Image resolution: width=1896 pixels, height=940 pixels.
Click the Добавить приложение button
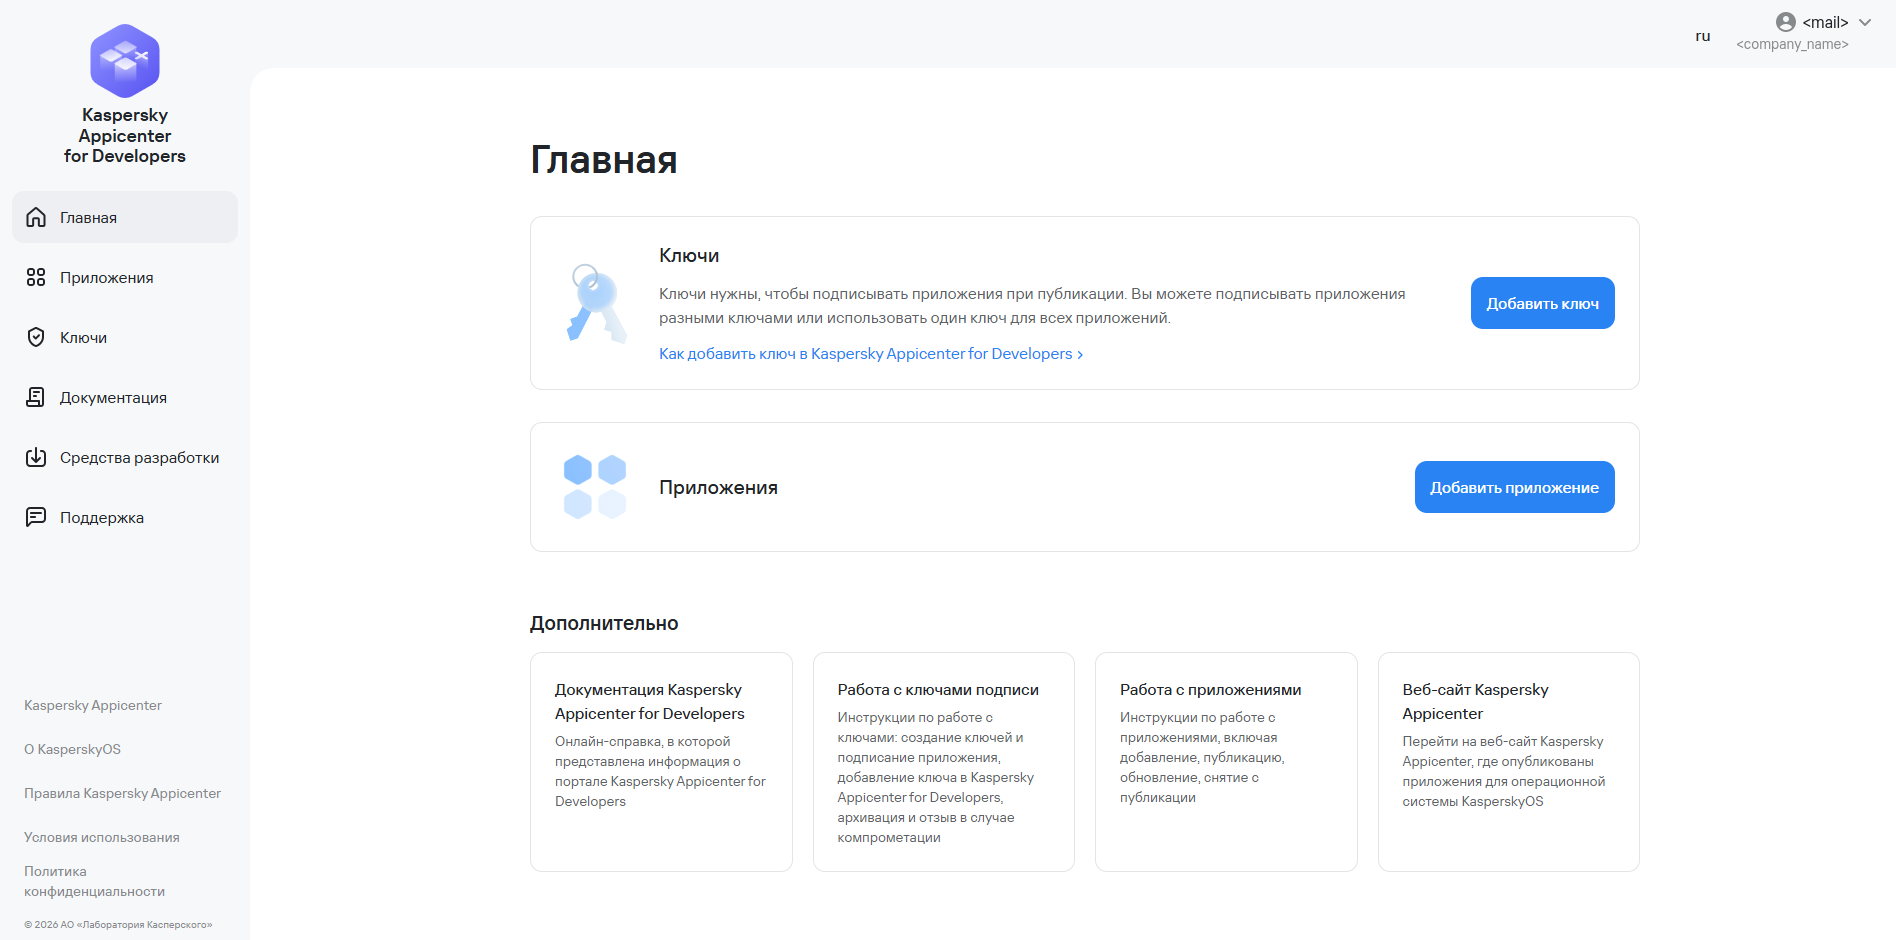1514,487
